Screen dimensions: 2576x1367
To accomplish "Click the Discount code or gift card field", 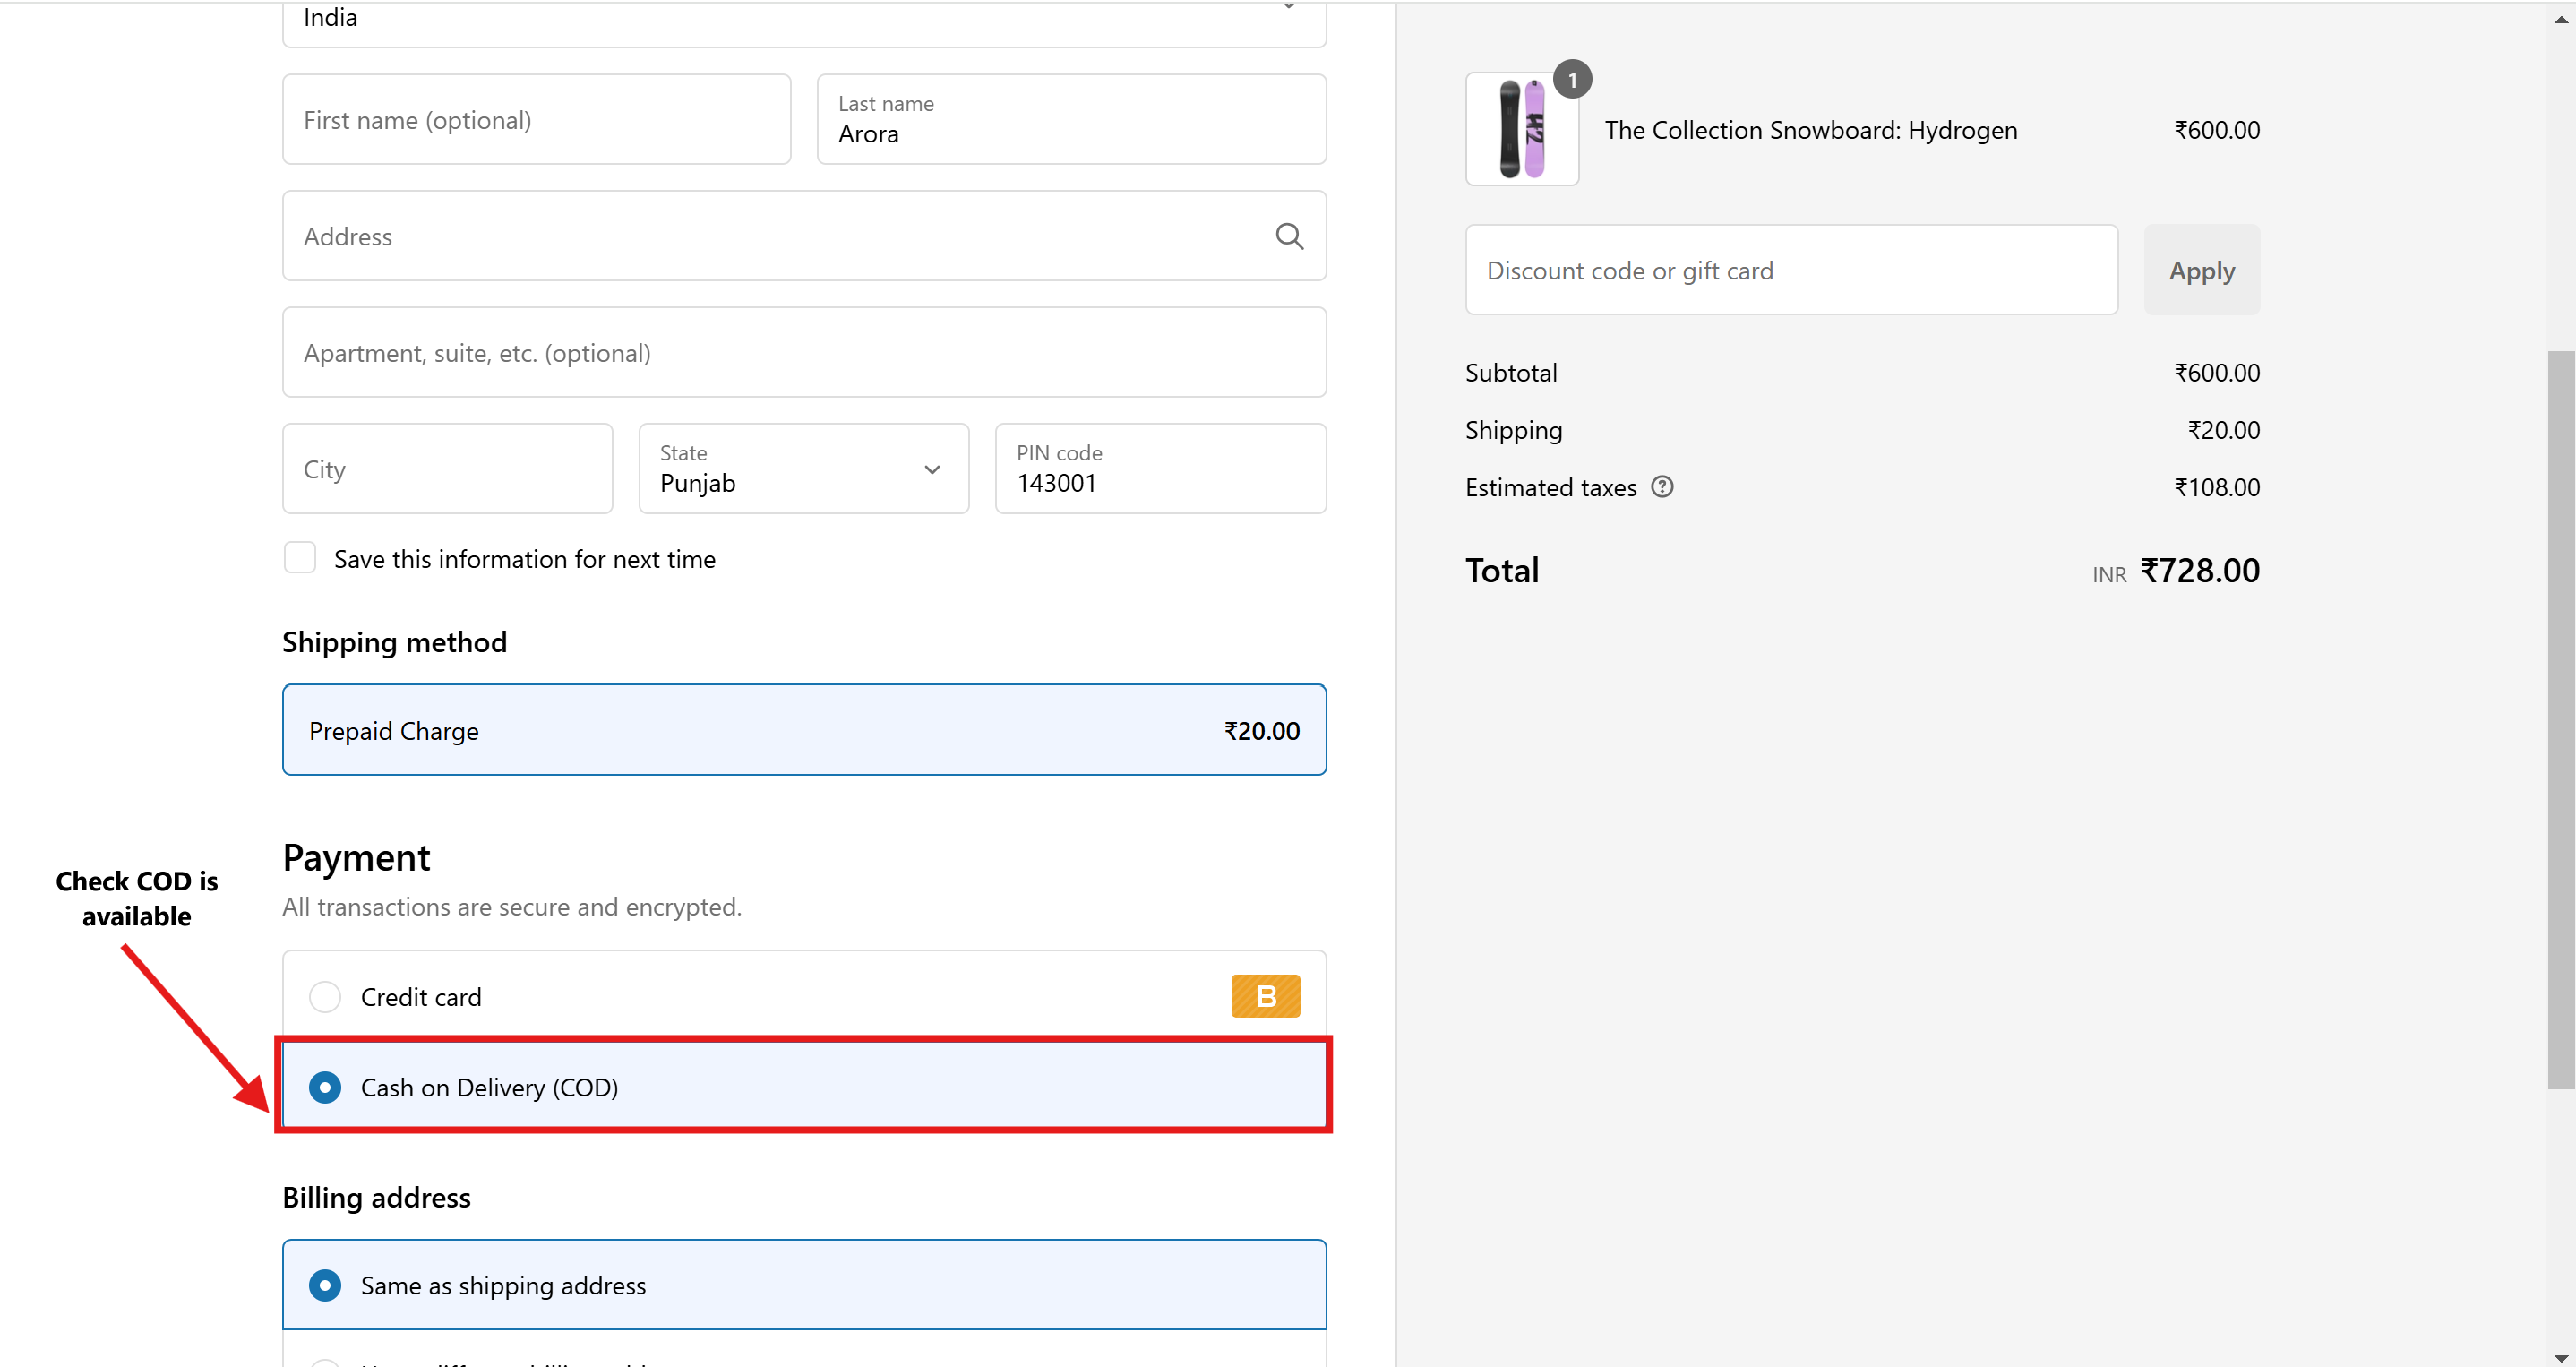I will point(1790,270).
